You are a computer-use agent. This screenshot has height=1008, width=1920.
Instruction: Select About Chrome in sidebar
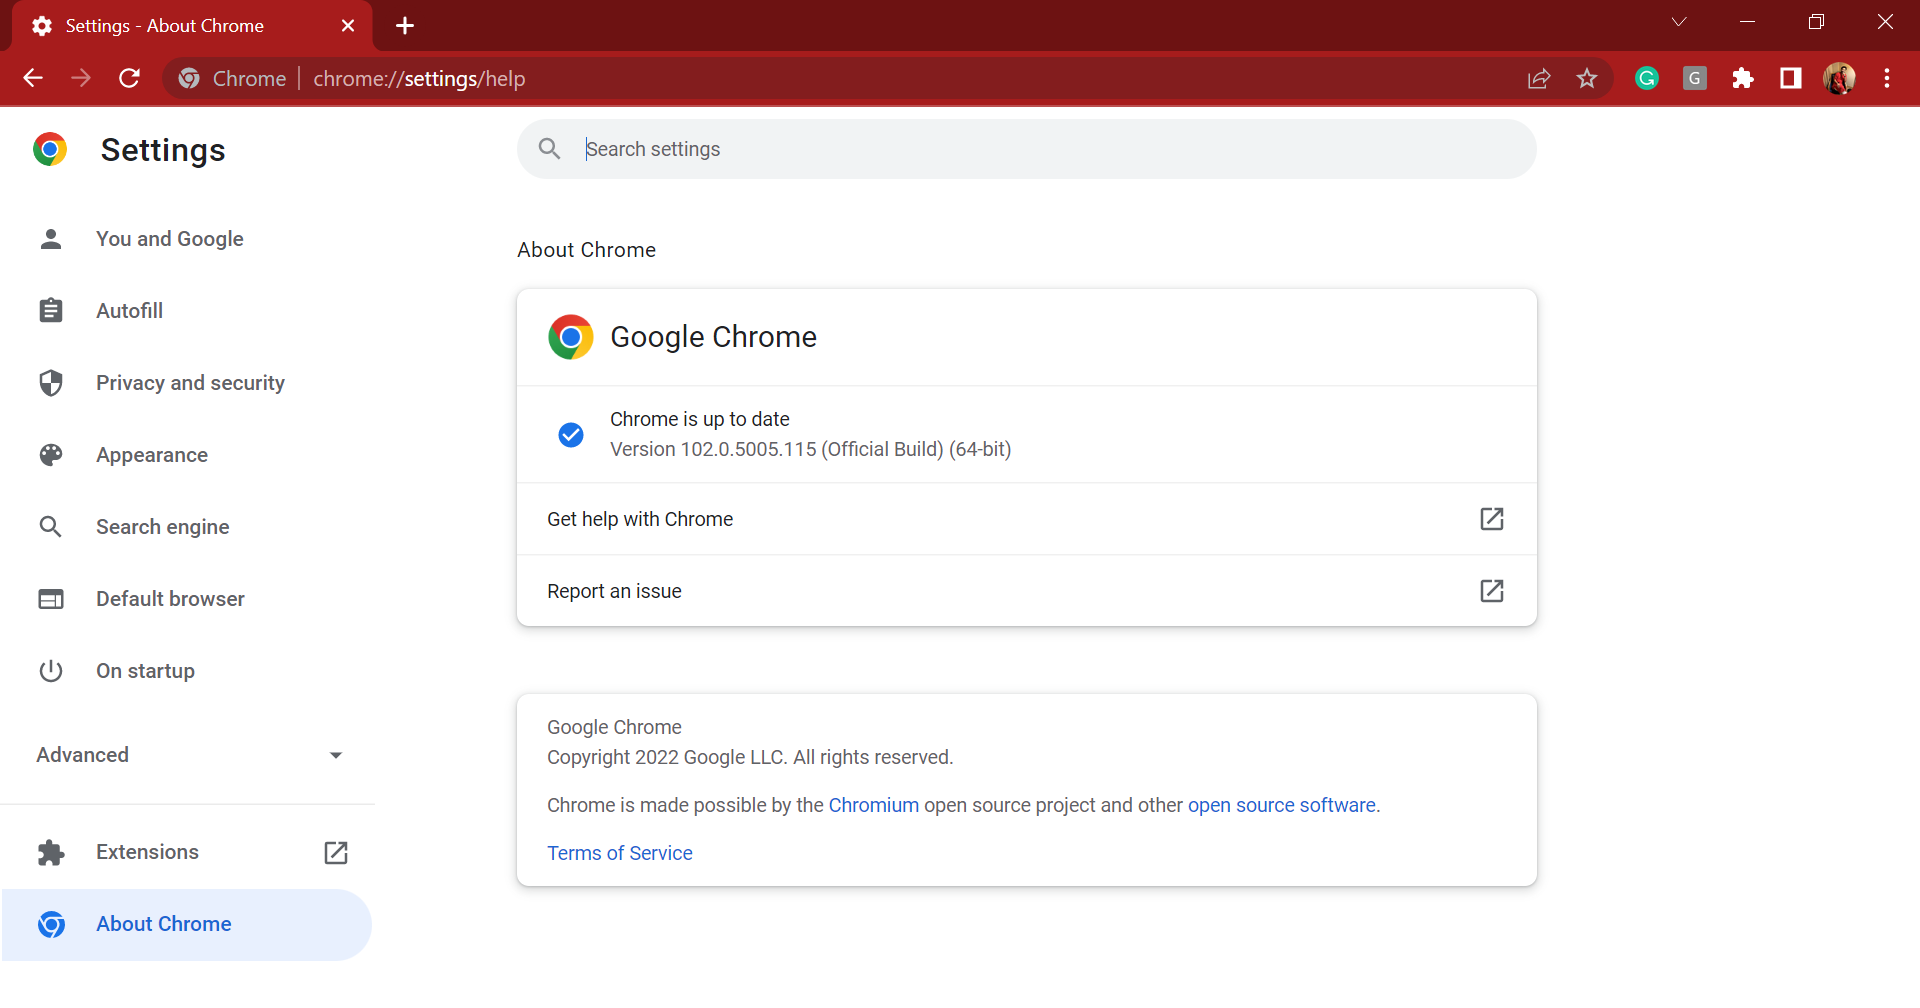click(187, 924)
